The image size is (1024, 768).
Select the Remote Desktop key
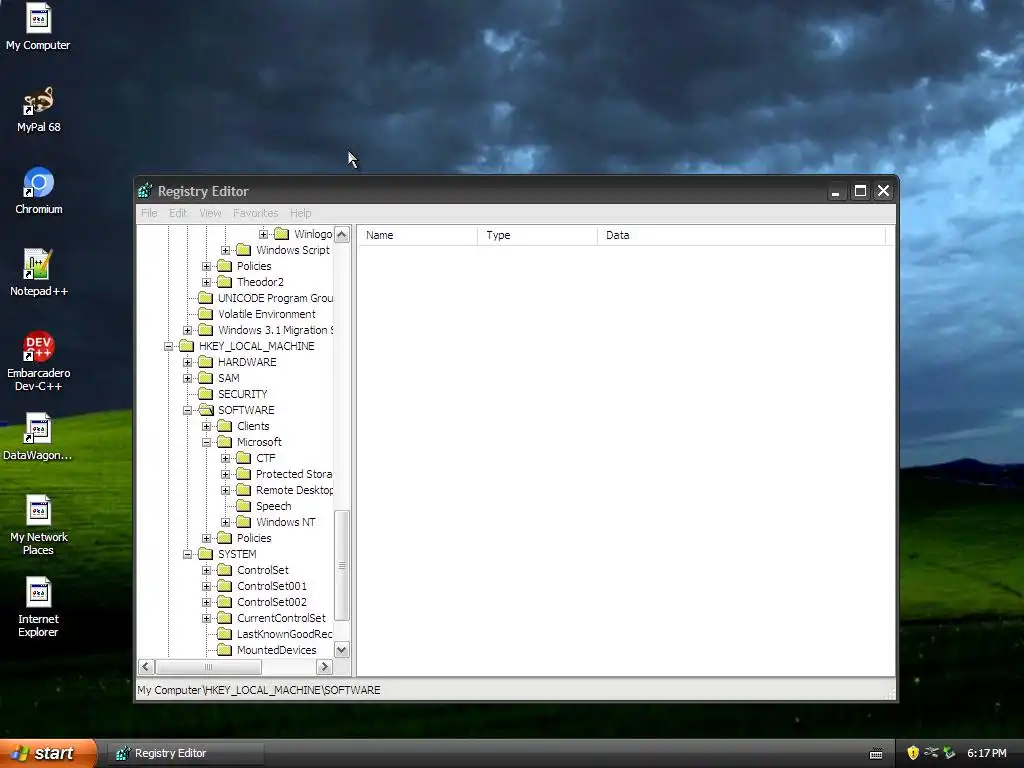(294, 490)
